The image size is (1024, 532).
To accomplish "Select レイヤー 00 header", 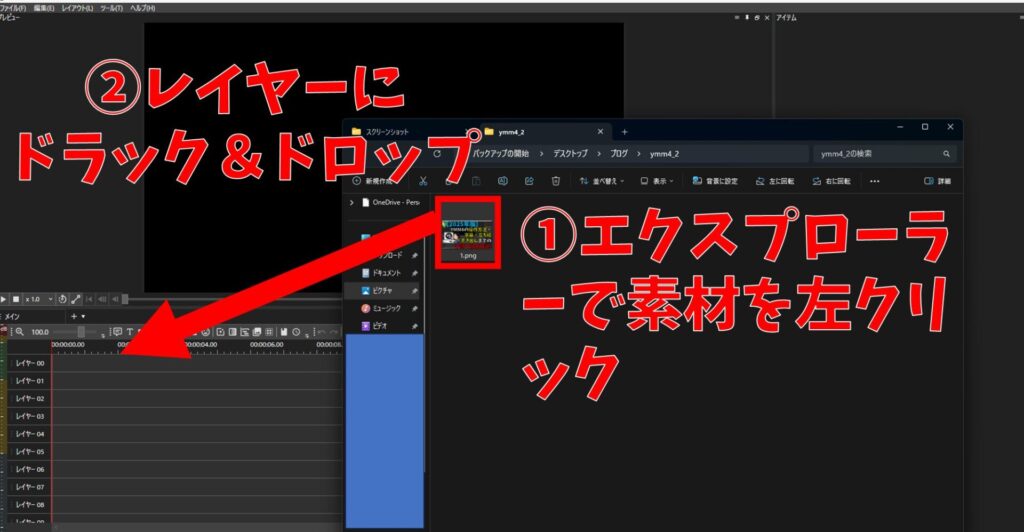I will point(30,363).
